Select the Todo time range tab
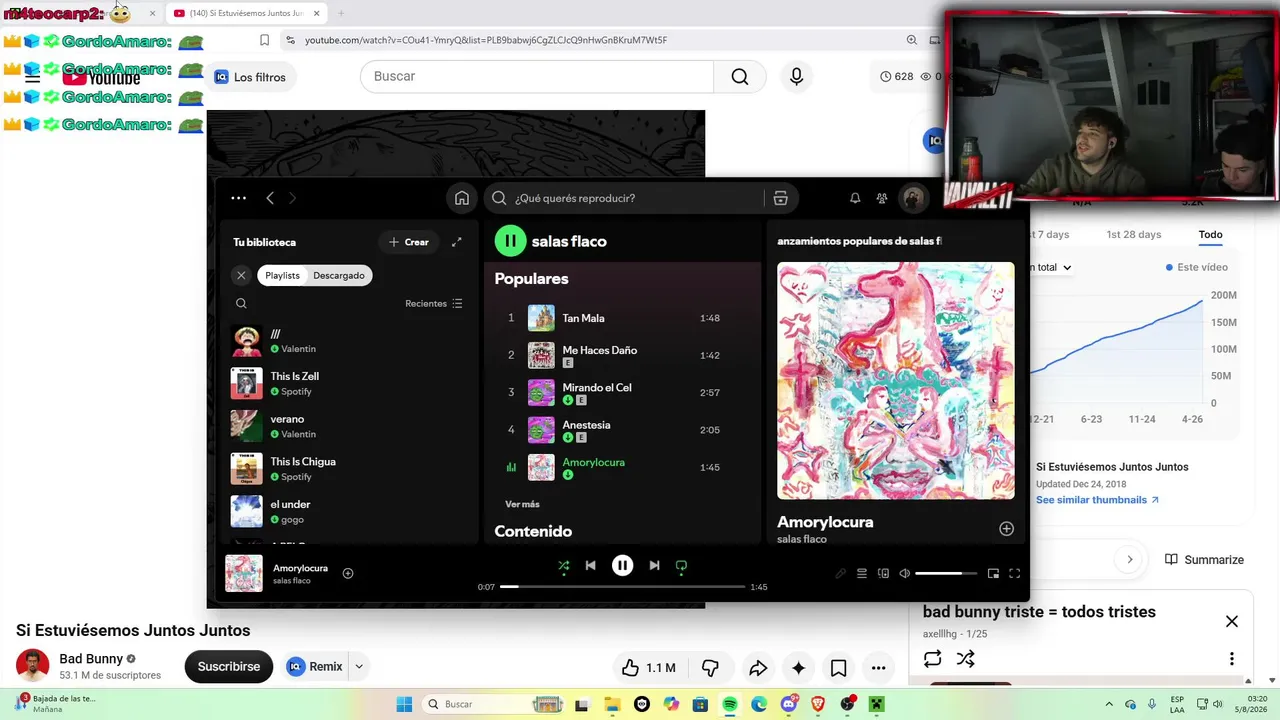 click(1210, 235)
